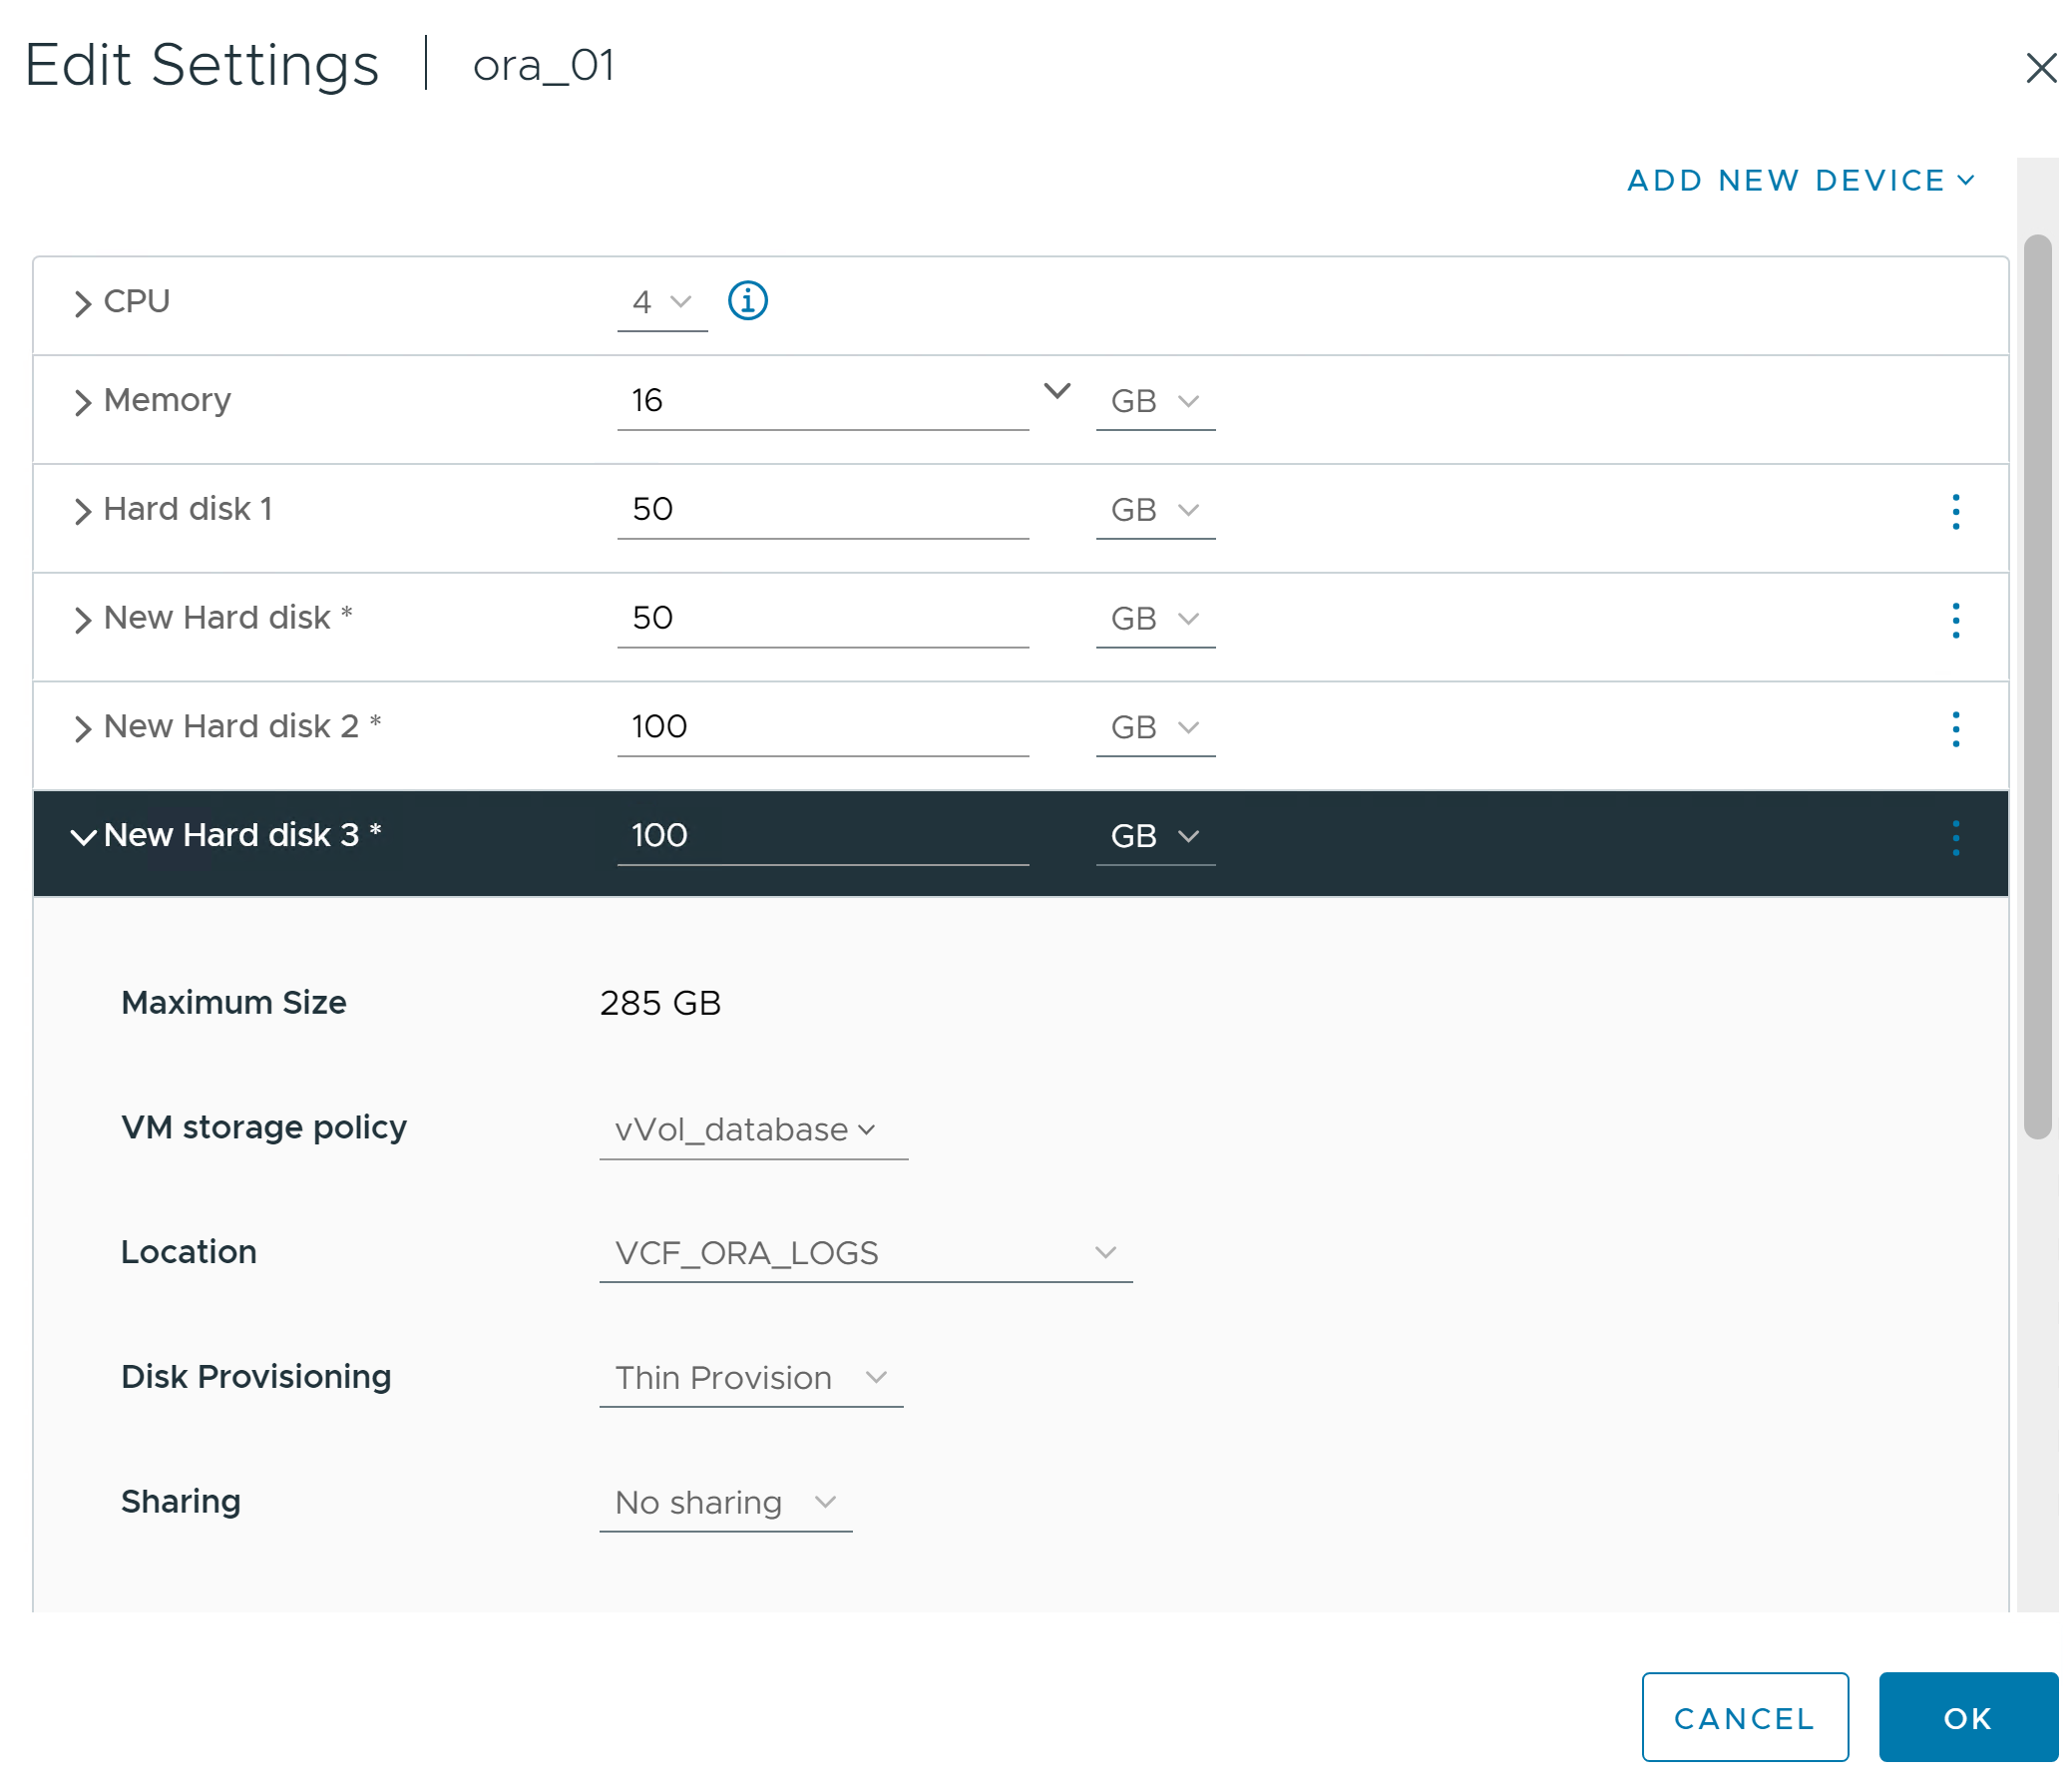
Task: Click the Memory unit GB dropdown
Action: pyautogui.click(x=1154, y=402)
